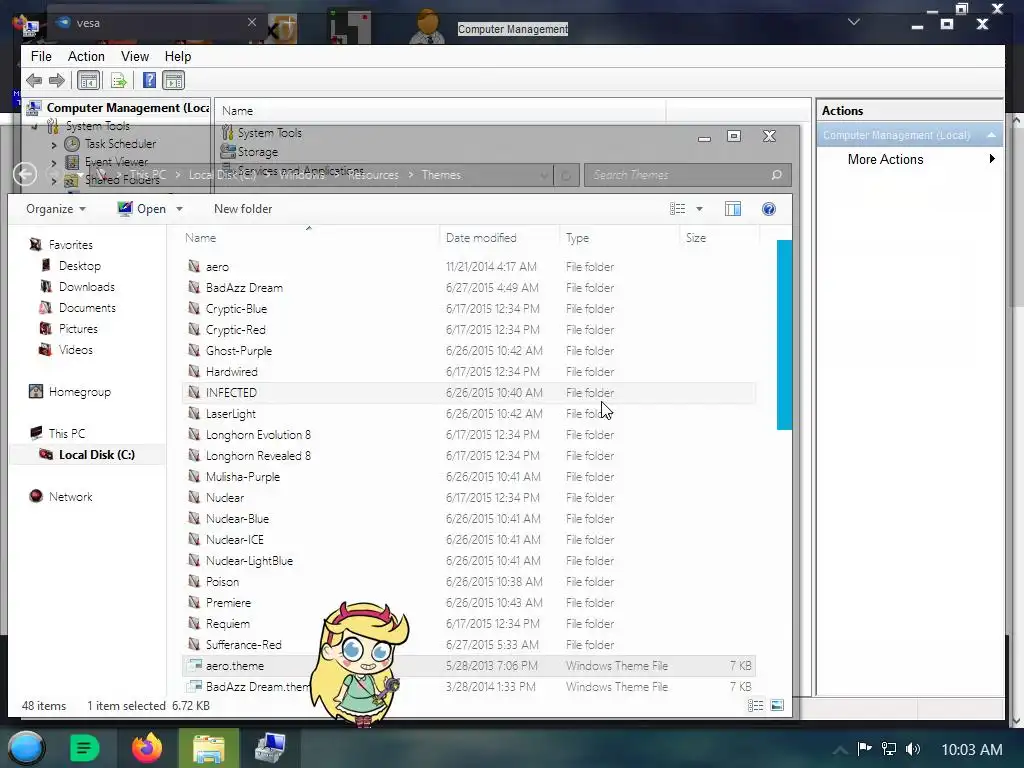Click the network tray icon
Viewport: 1024px width, 768px height.
click(889, 749)
